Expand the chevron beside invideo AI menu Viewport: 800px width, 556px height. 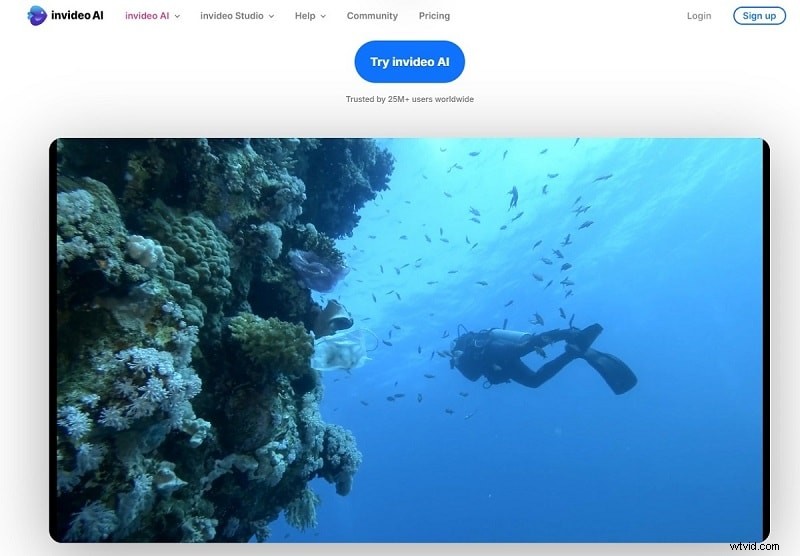[x=177, y=17]
